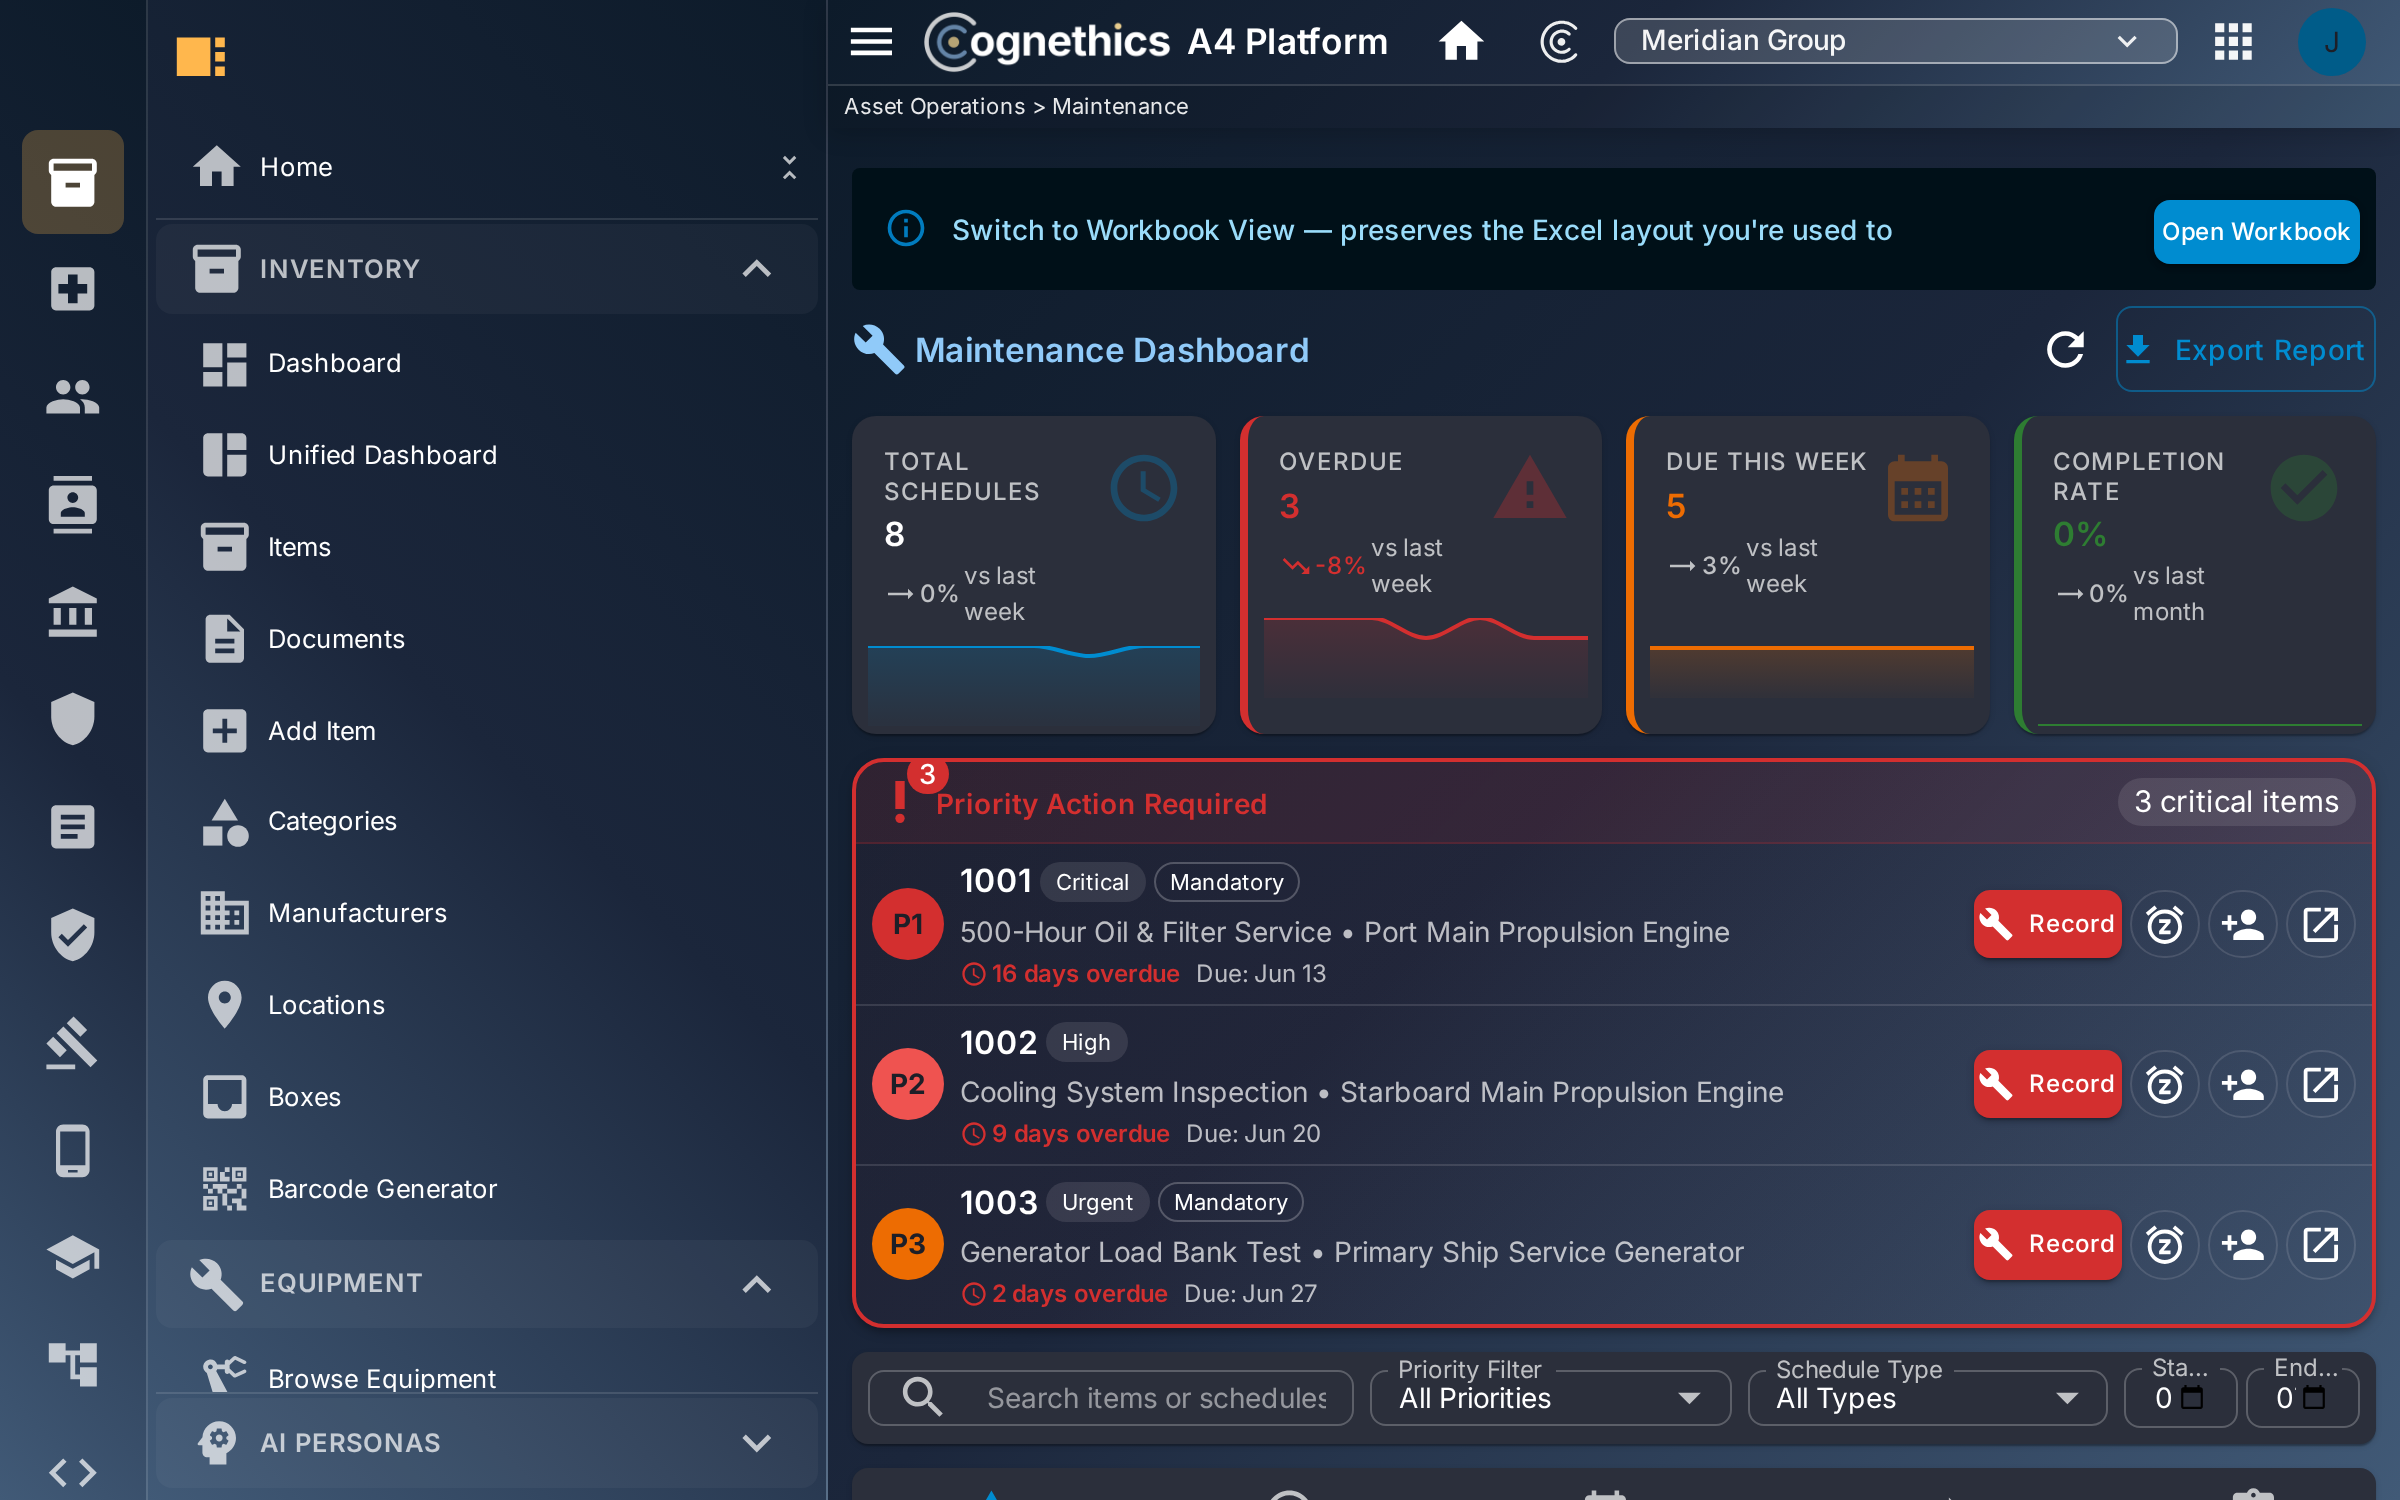The image size is (2400, 1500).
Task: Select the inventory box rail icon
Action: coord(73,182)
